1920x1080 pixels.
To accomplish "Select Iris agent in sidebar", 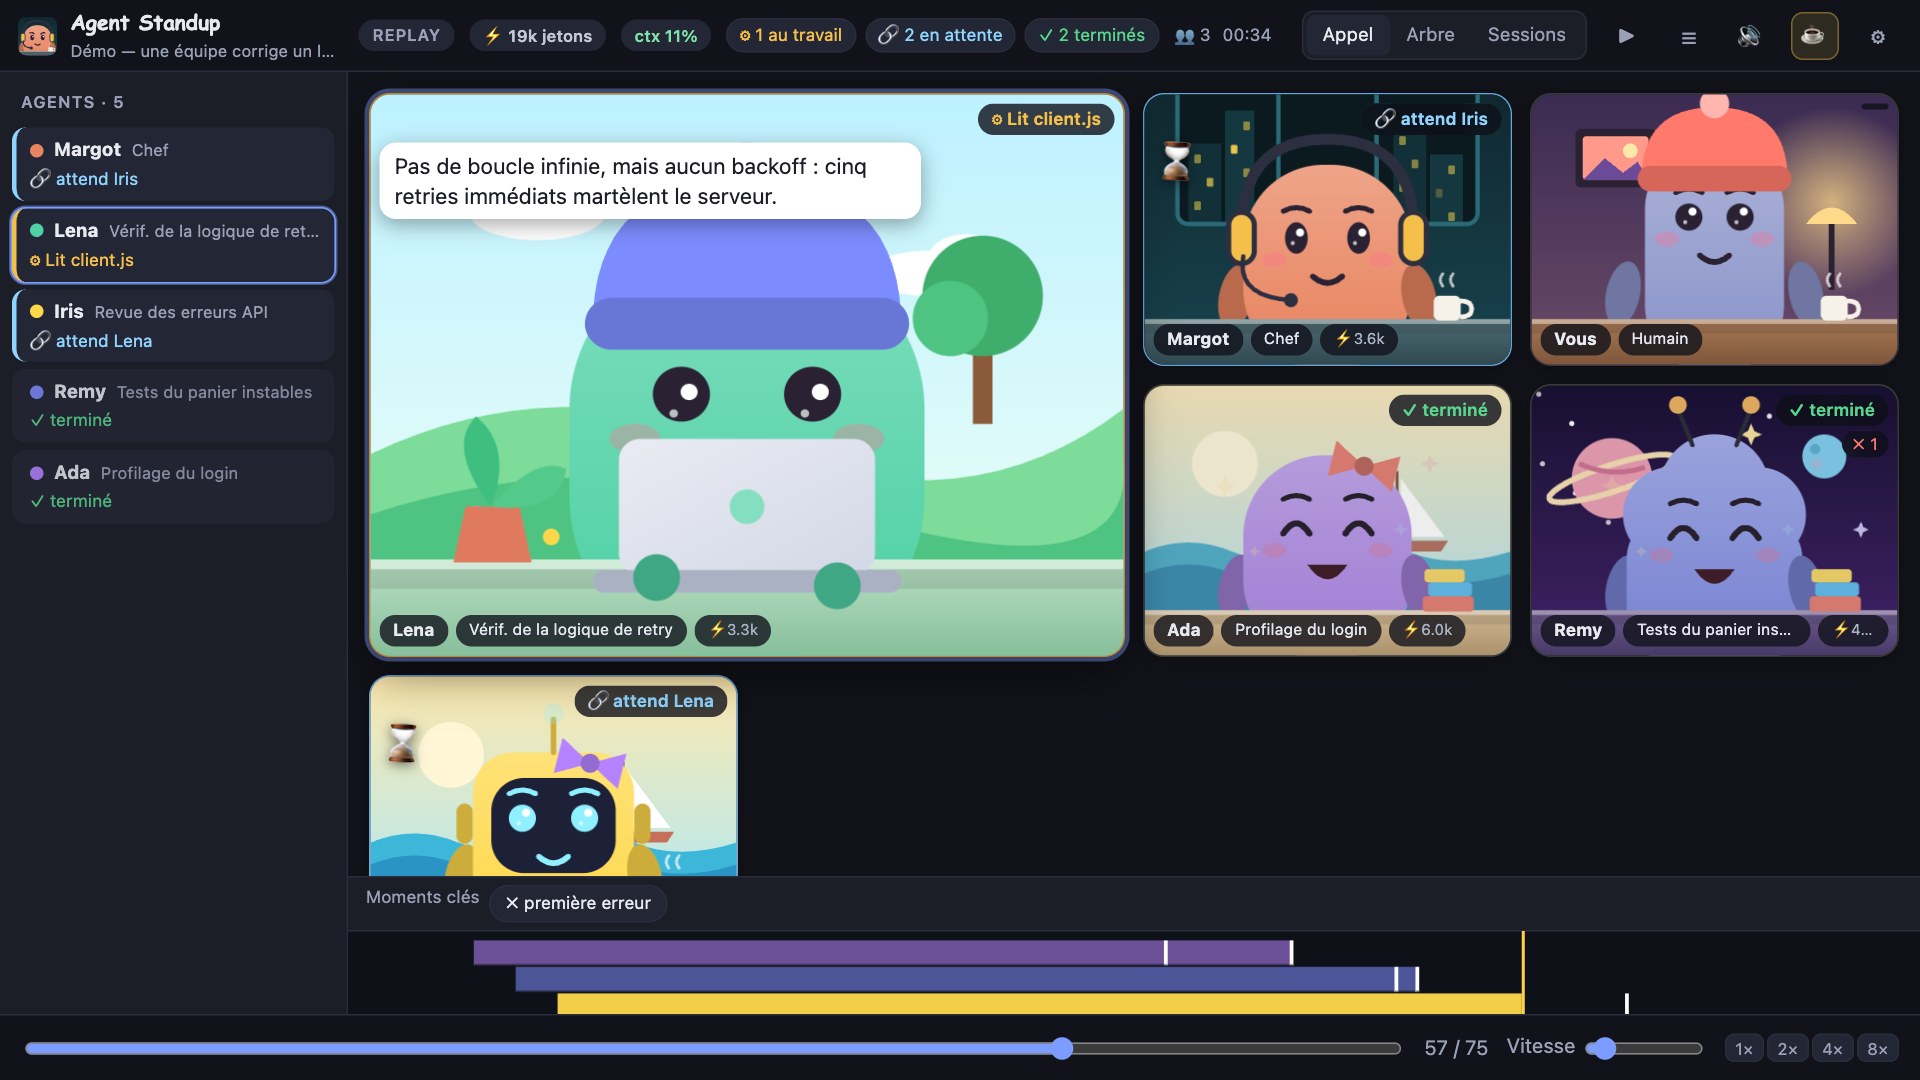I will click(174, 326).
